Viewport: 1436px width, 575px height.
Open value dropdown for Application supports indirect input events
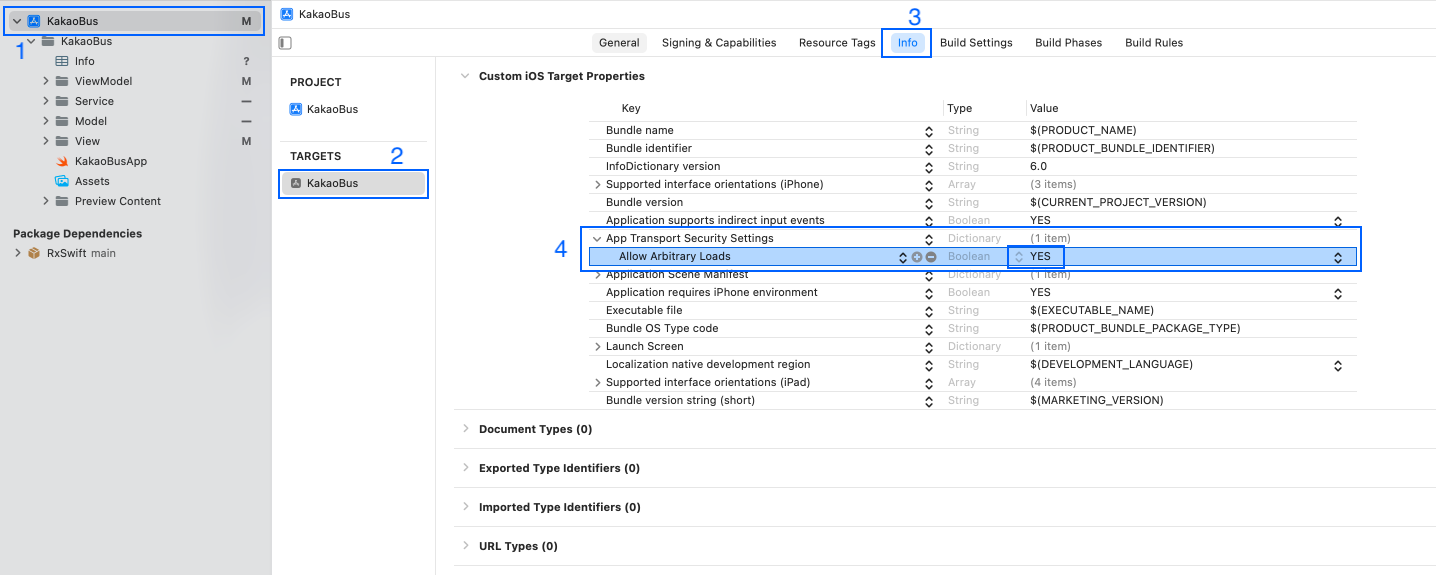1337,221
